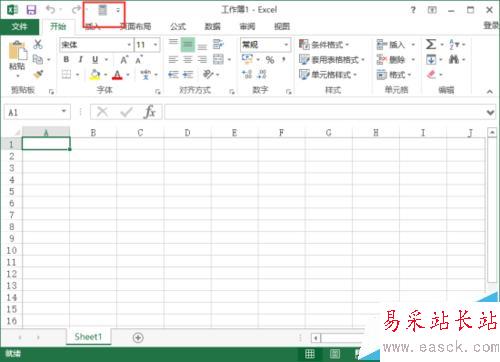The image size is (500, 362).
Task: Open Cell Styles menu
Action: 328,74
